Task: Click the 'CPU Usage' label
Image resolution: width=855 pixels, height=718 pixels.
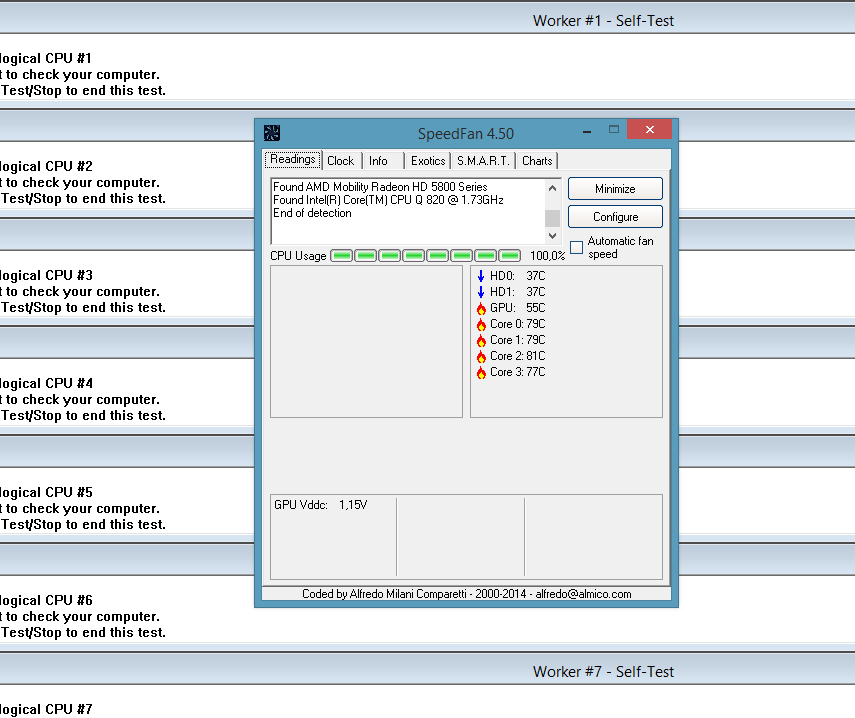Action: tap(298, 256)
